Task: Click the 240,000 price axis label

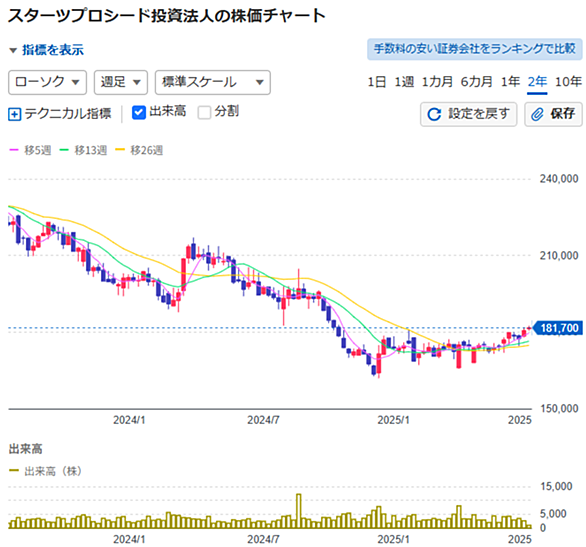Action: pyautogui.click(x=559, y=179)
